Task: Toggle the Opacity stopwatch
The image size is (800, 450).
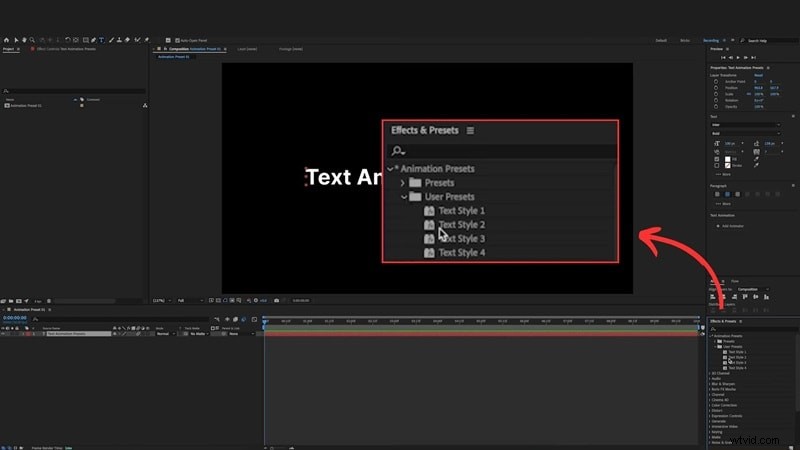Action: point(716,107)
